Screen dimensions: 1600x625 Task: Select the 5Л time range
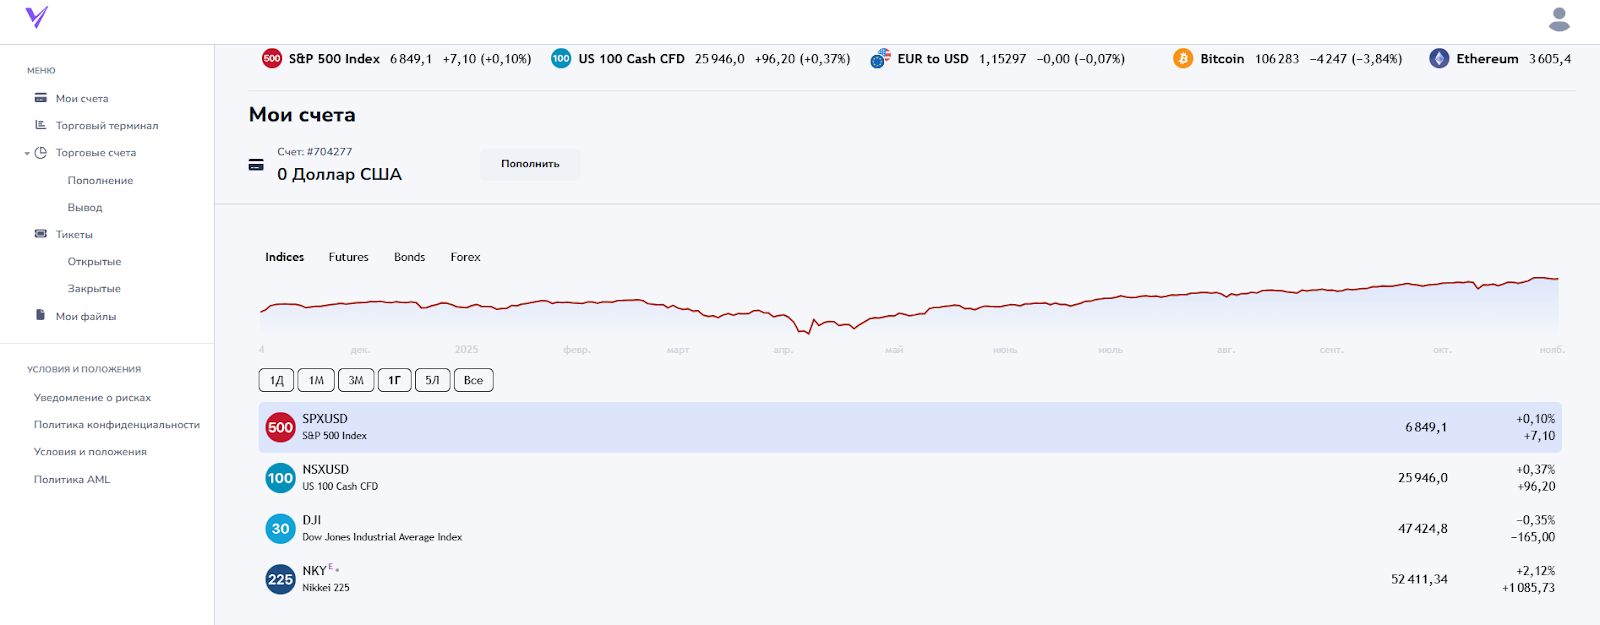[x=432, y=380]
